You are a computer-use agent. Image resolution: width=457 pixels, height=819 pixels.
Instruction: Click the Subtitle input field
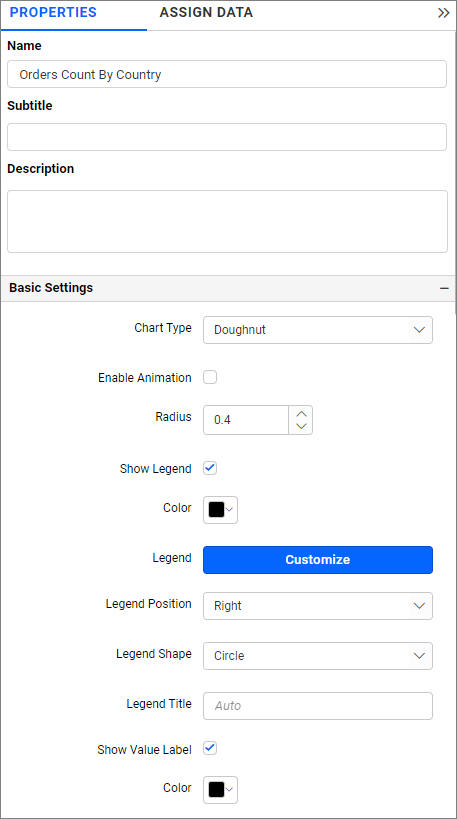click(x=227, y=137)
